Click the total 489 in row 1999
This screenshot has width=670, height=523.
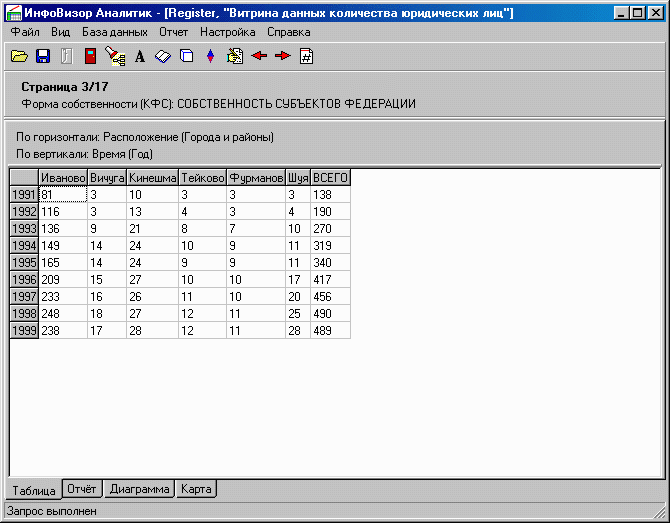click(330, 330)
